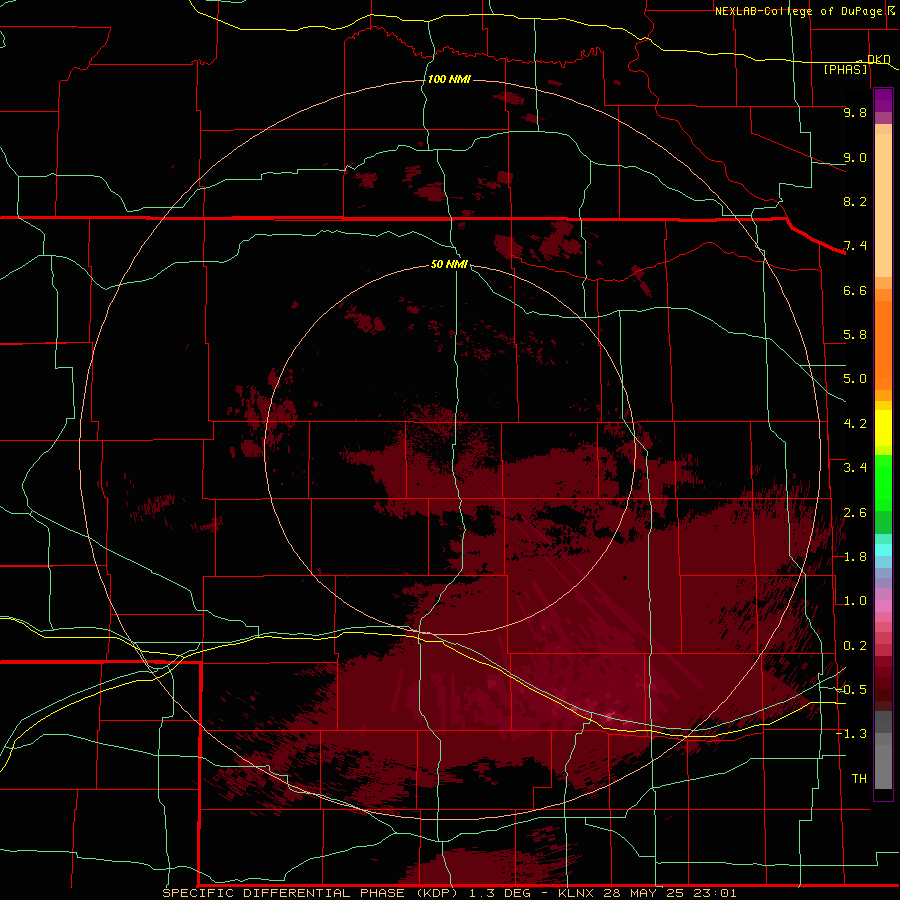Click the KLNX radar site identifier
The image size is (900, 900).
point(576,893)
